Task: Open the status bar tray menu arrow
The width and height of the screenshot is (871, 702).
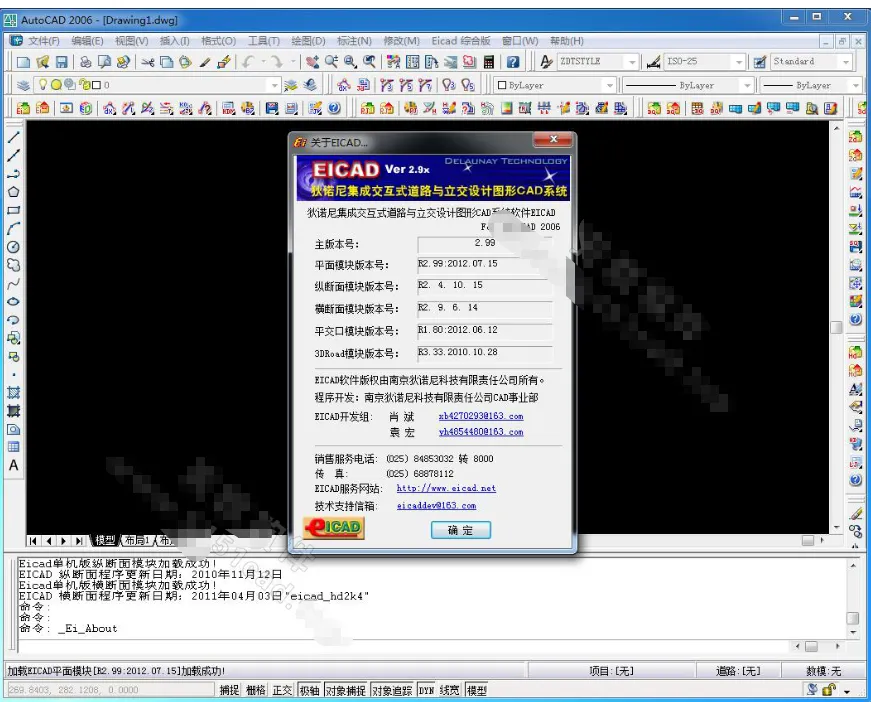Action: [847, 691]
